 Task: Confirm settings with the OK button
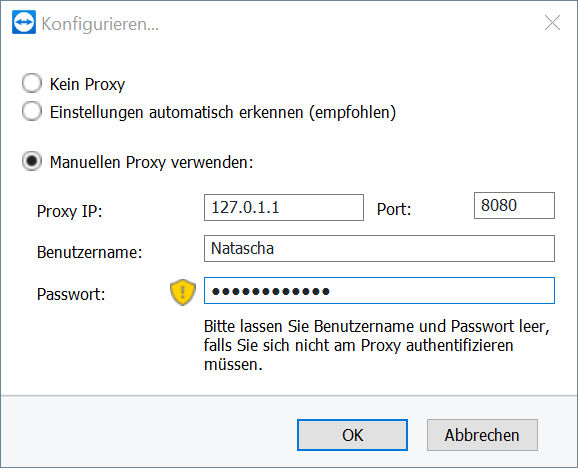pos(352,435)
